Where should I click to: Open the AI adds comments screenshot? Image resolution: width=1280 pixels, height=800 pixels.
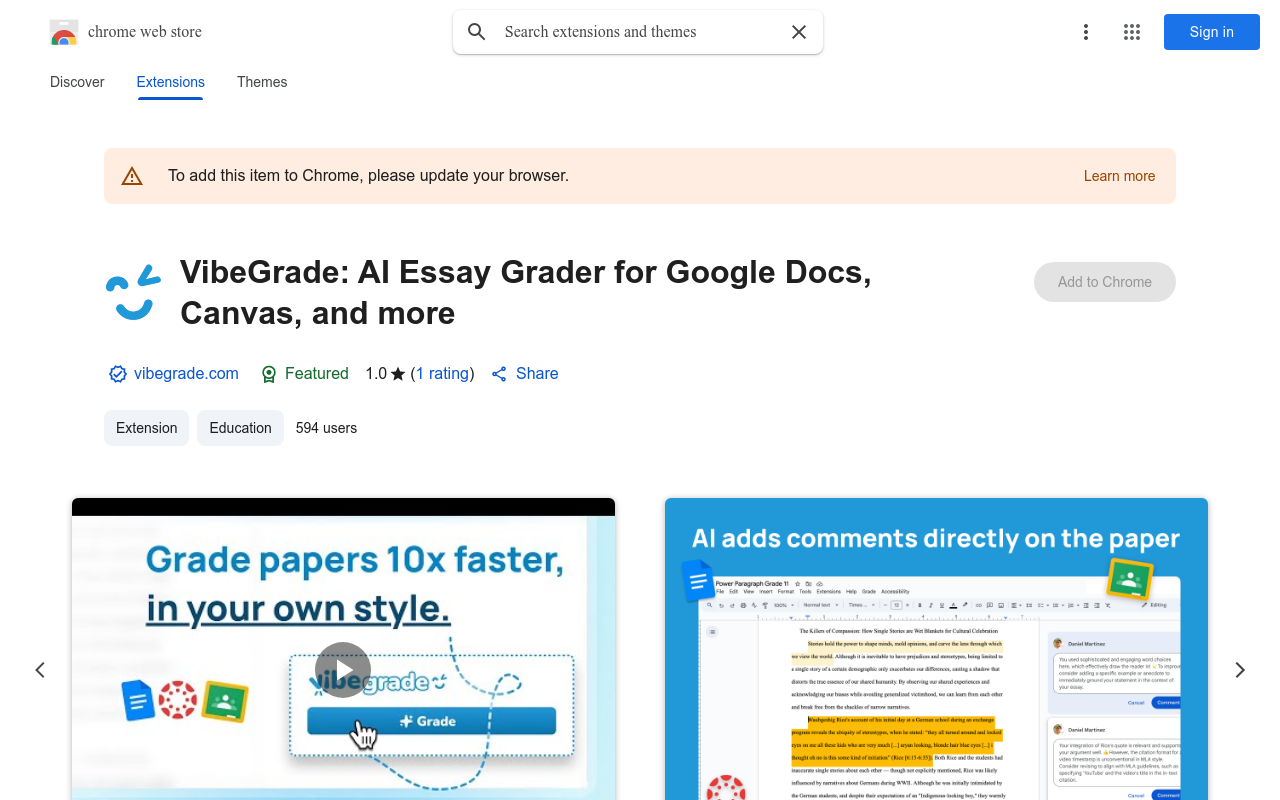pos(936,649)
